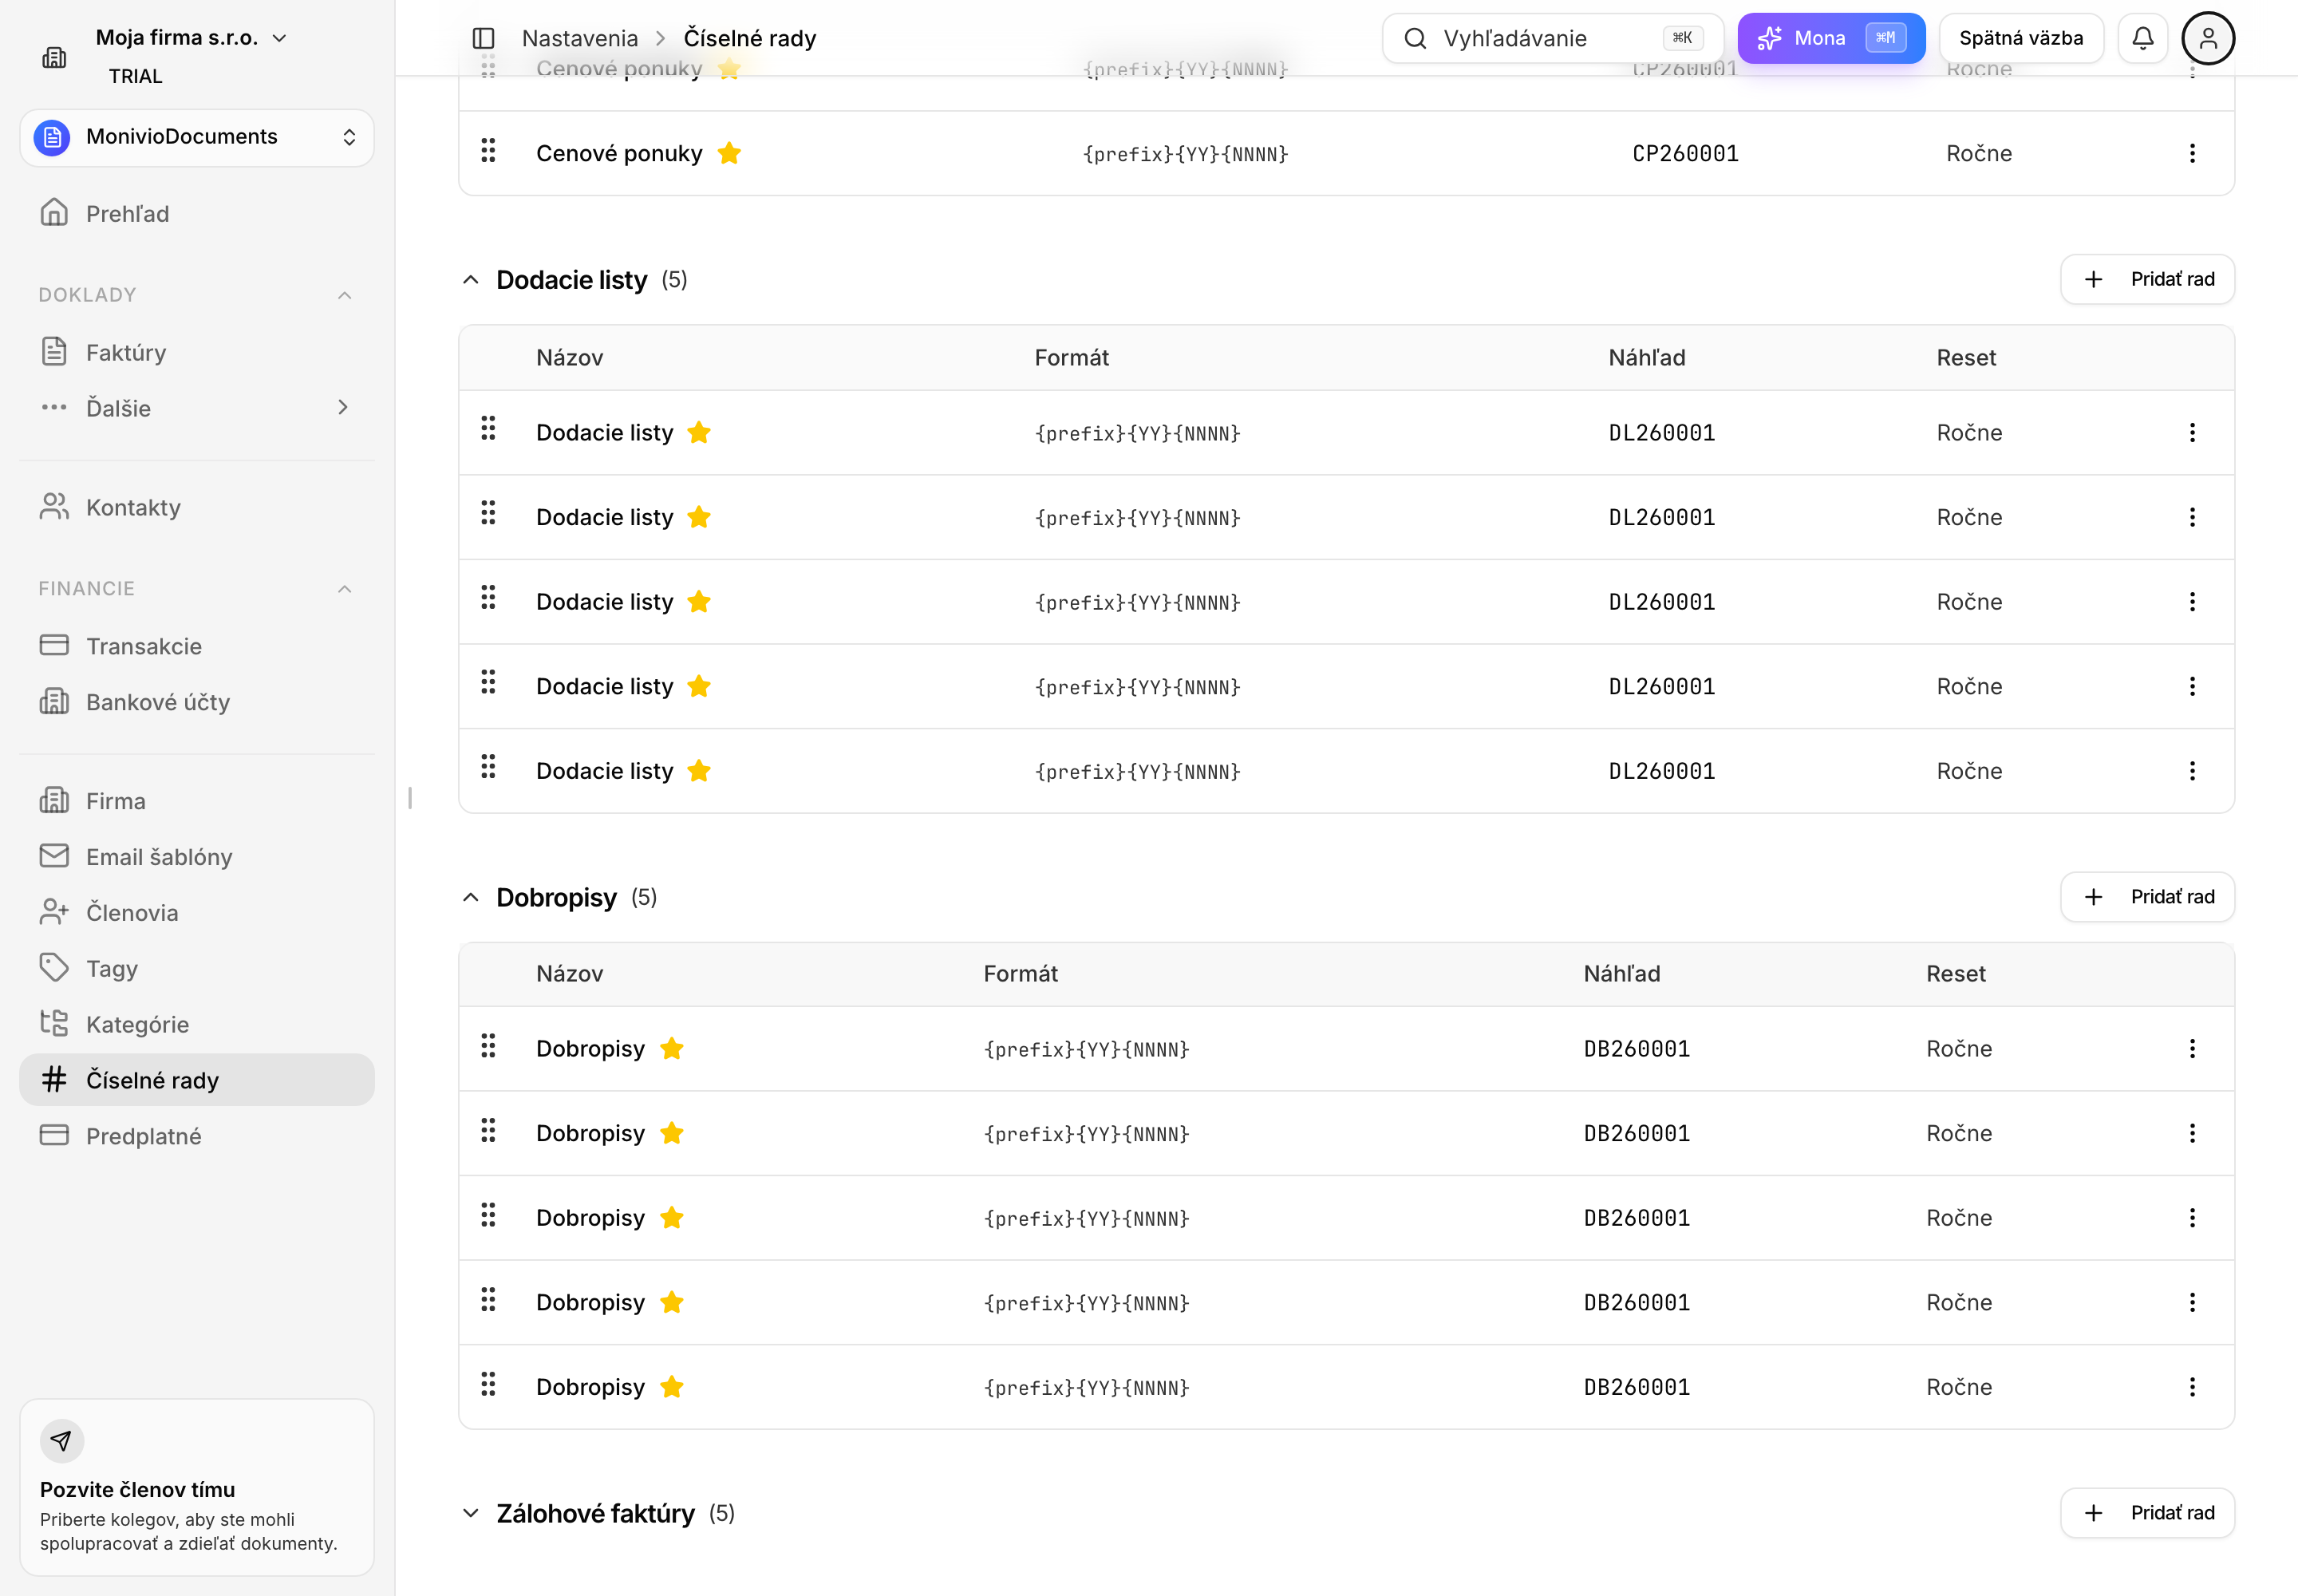Open MonivioDocuments app switcher
The width and height of the screenshot is (2298, 1596).
[x=197, y=137]
